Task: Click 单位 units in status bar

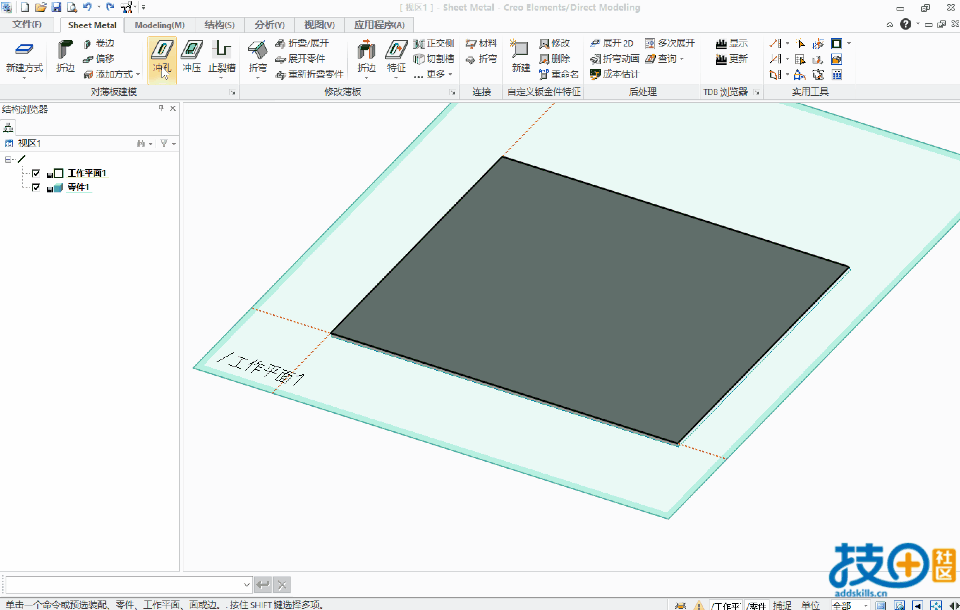Action: pyautogui.click(x=811, y=605)
